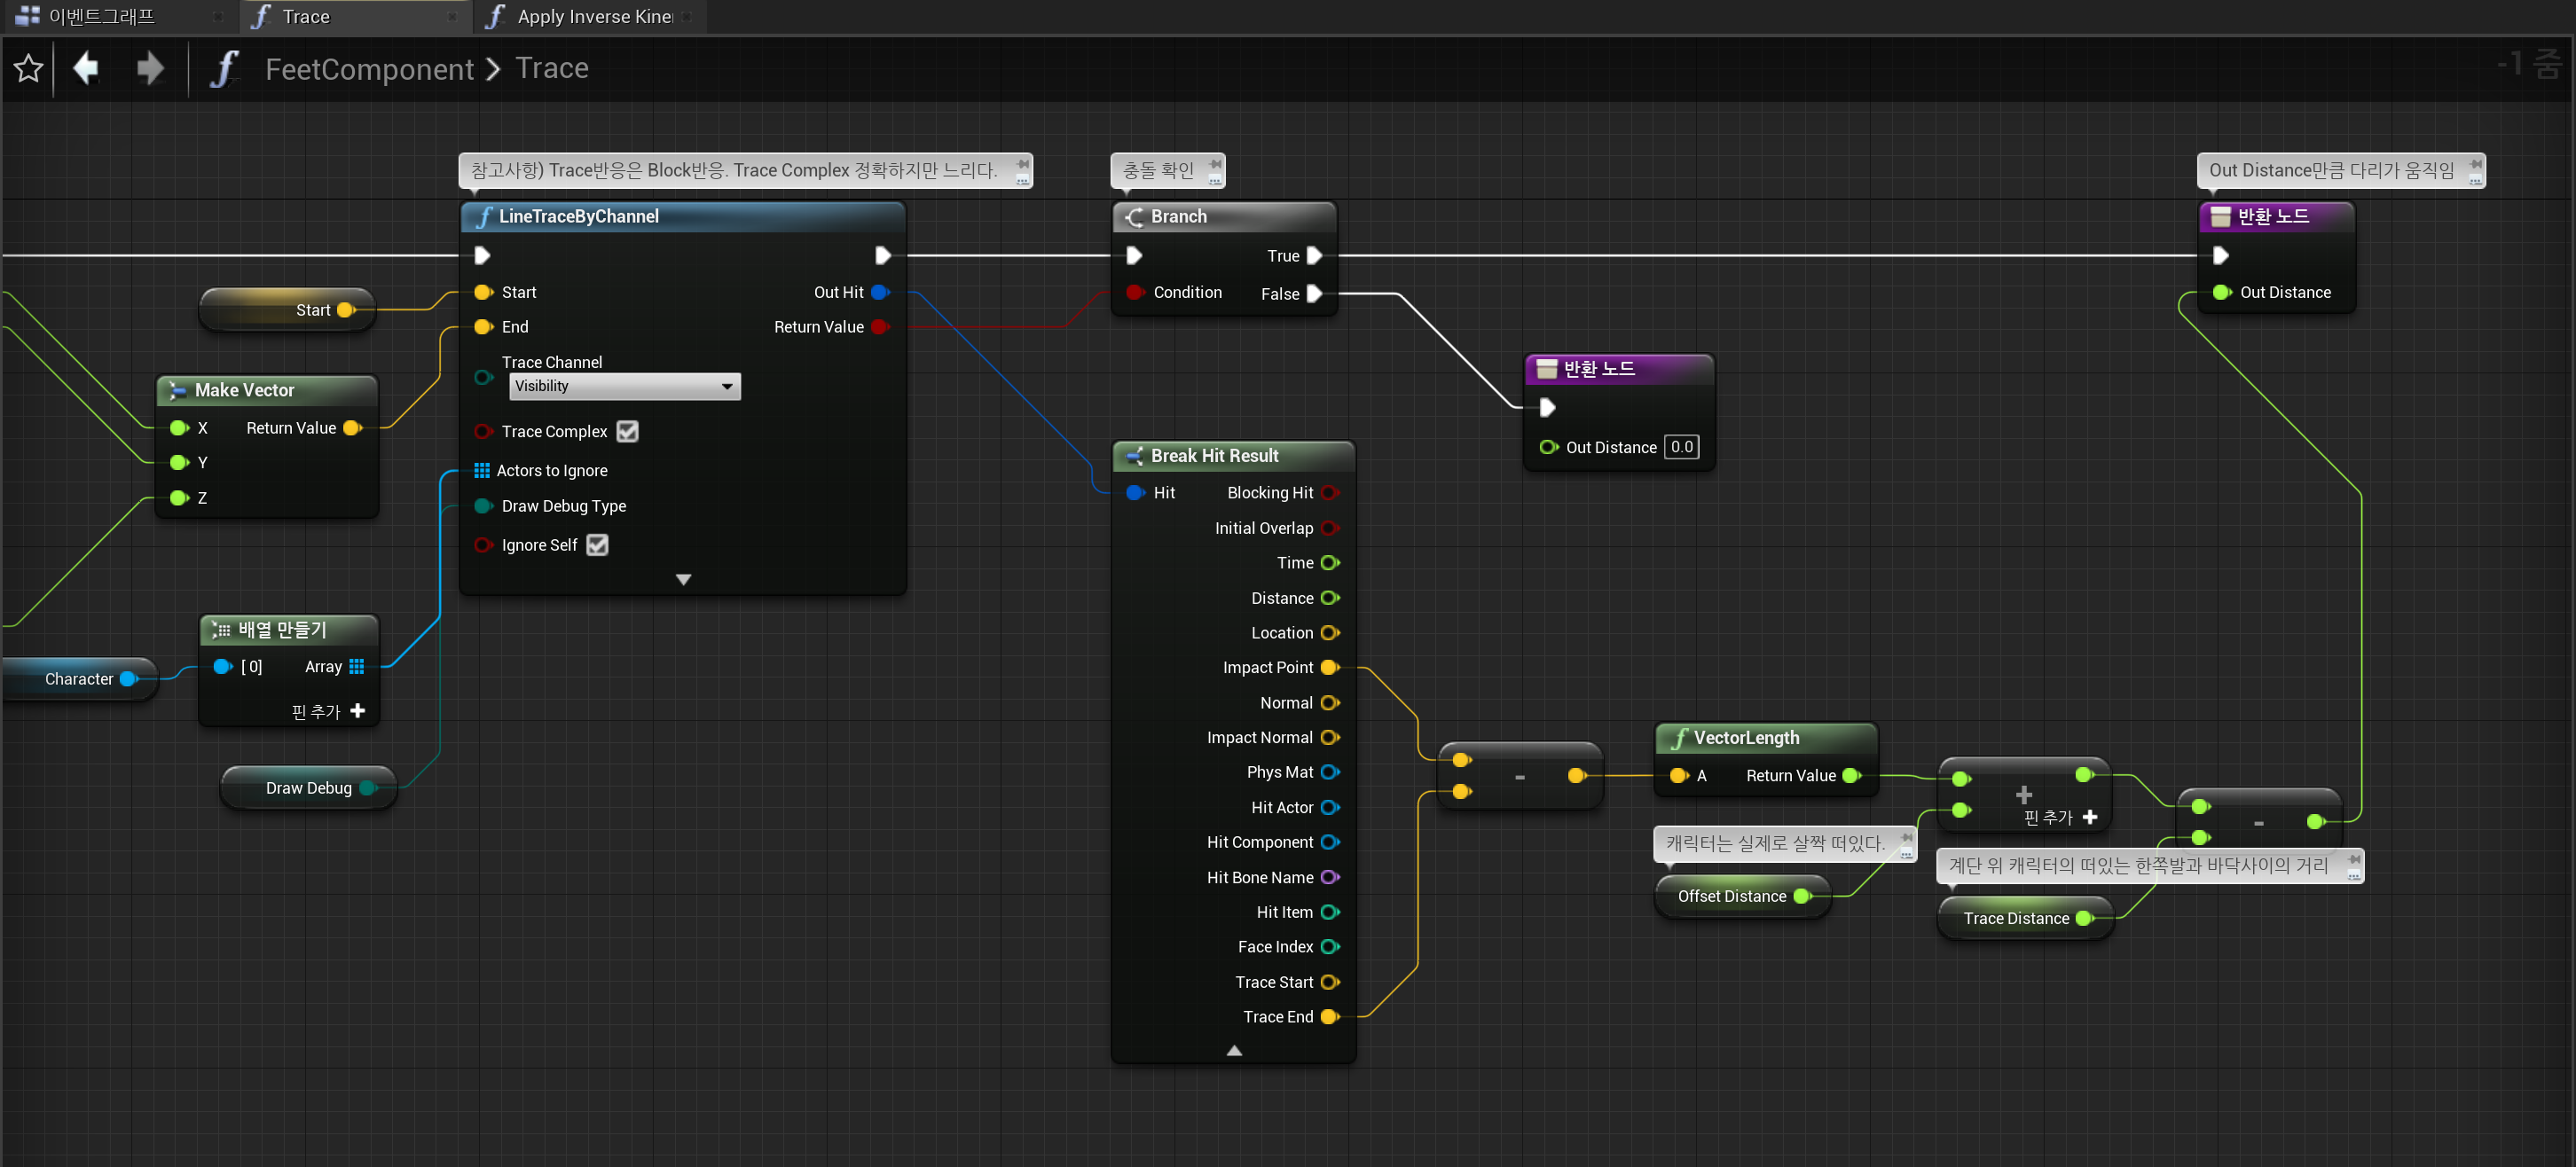Select the Draw Debug variable node
2576x1167 pixels.
click(309, 788)
